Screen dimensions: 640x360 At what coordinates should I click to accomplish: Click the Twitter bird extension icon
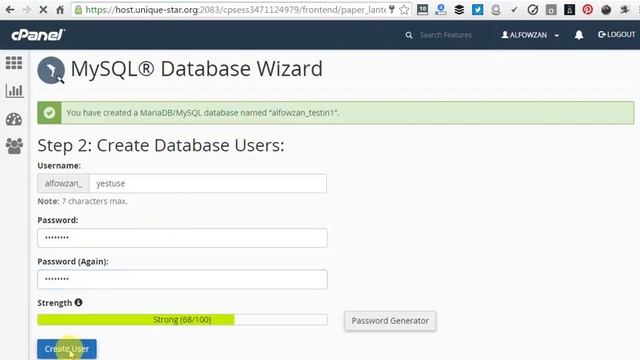pos(477,9)
